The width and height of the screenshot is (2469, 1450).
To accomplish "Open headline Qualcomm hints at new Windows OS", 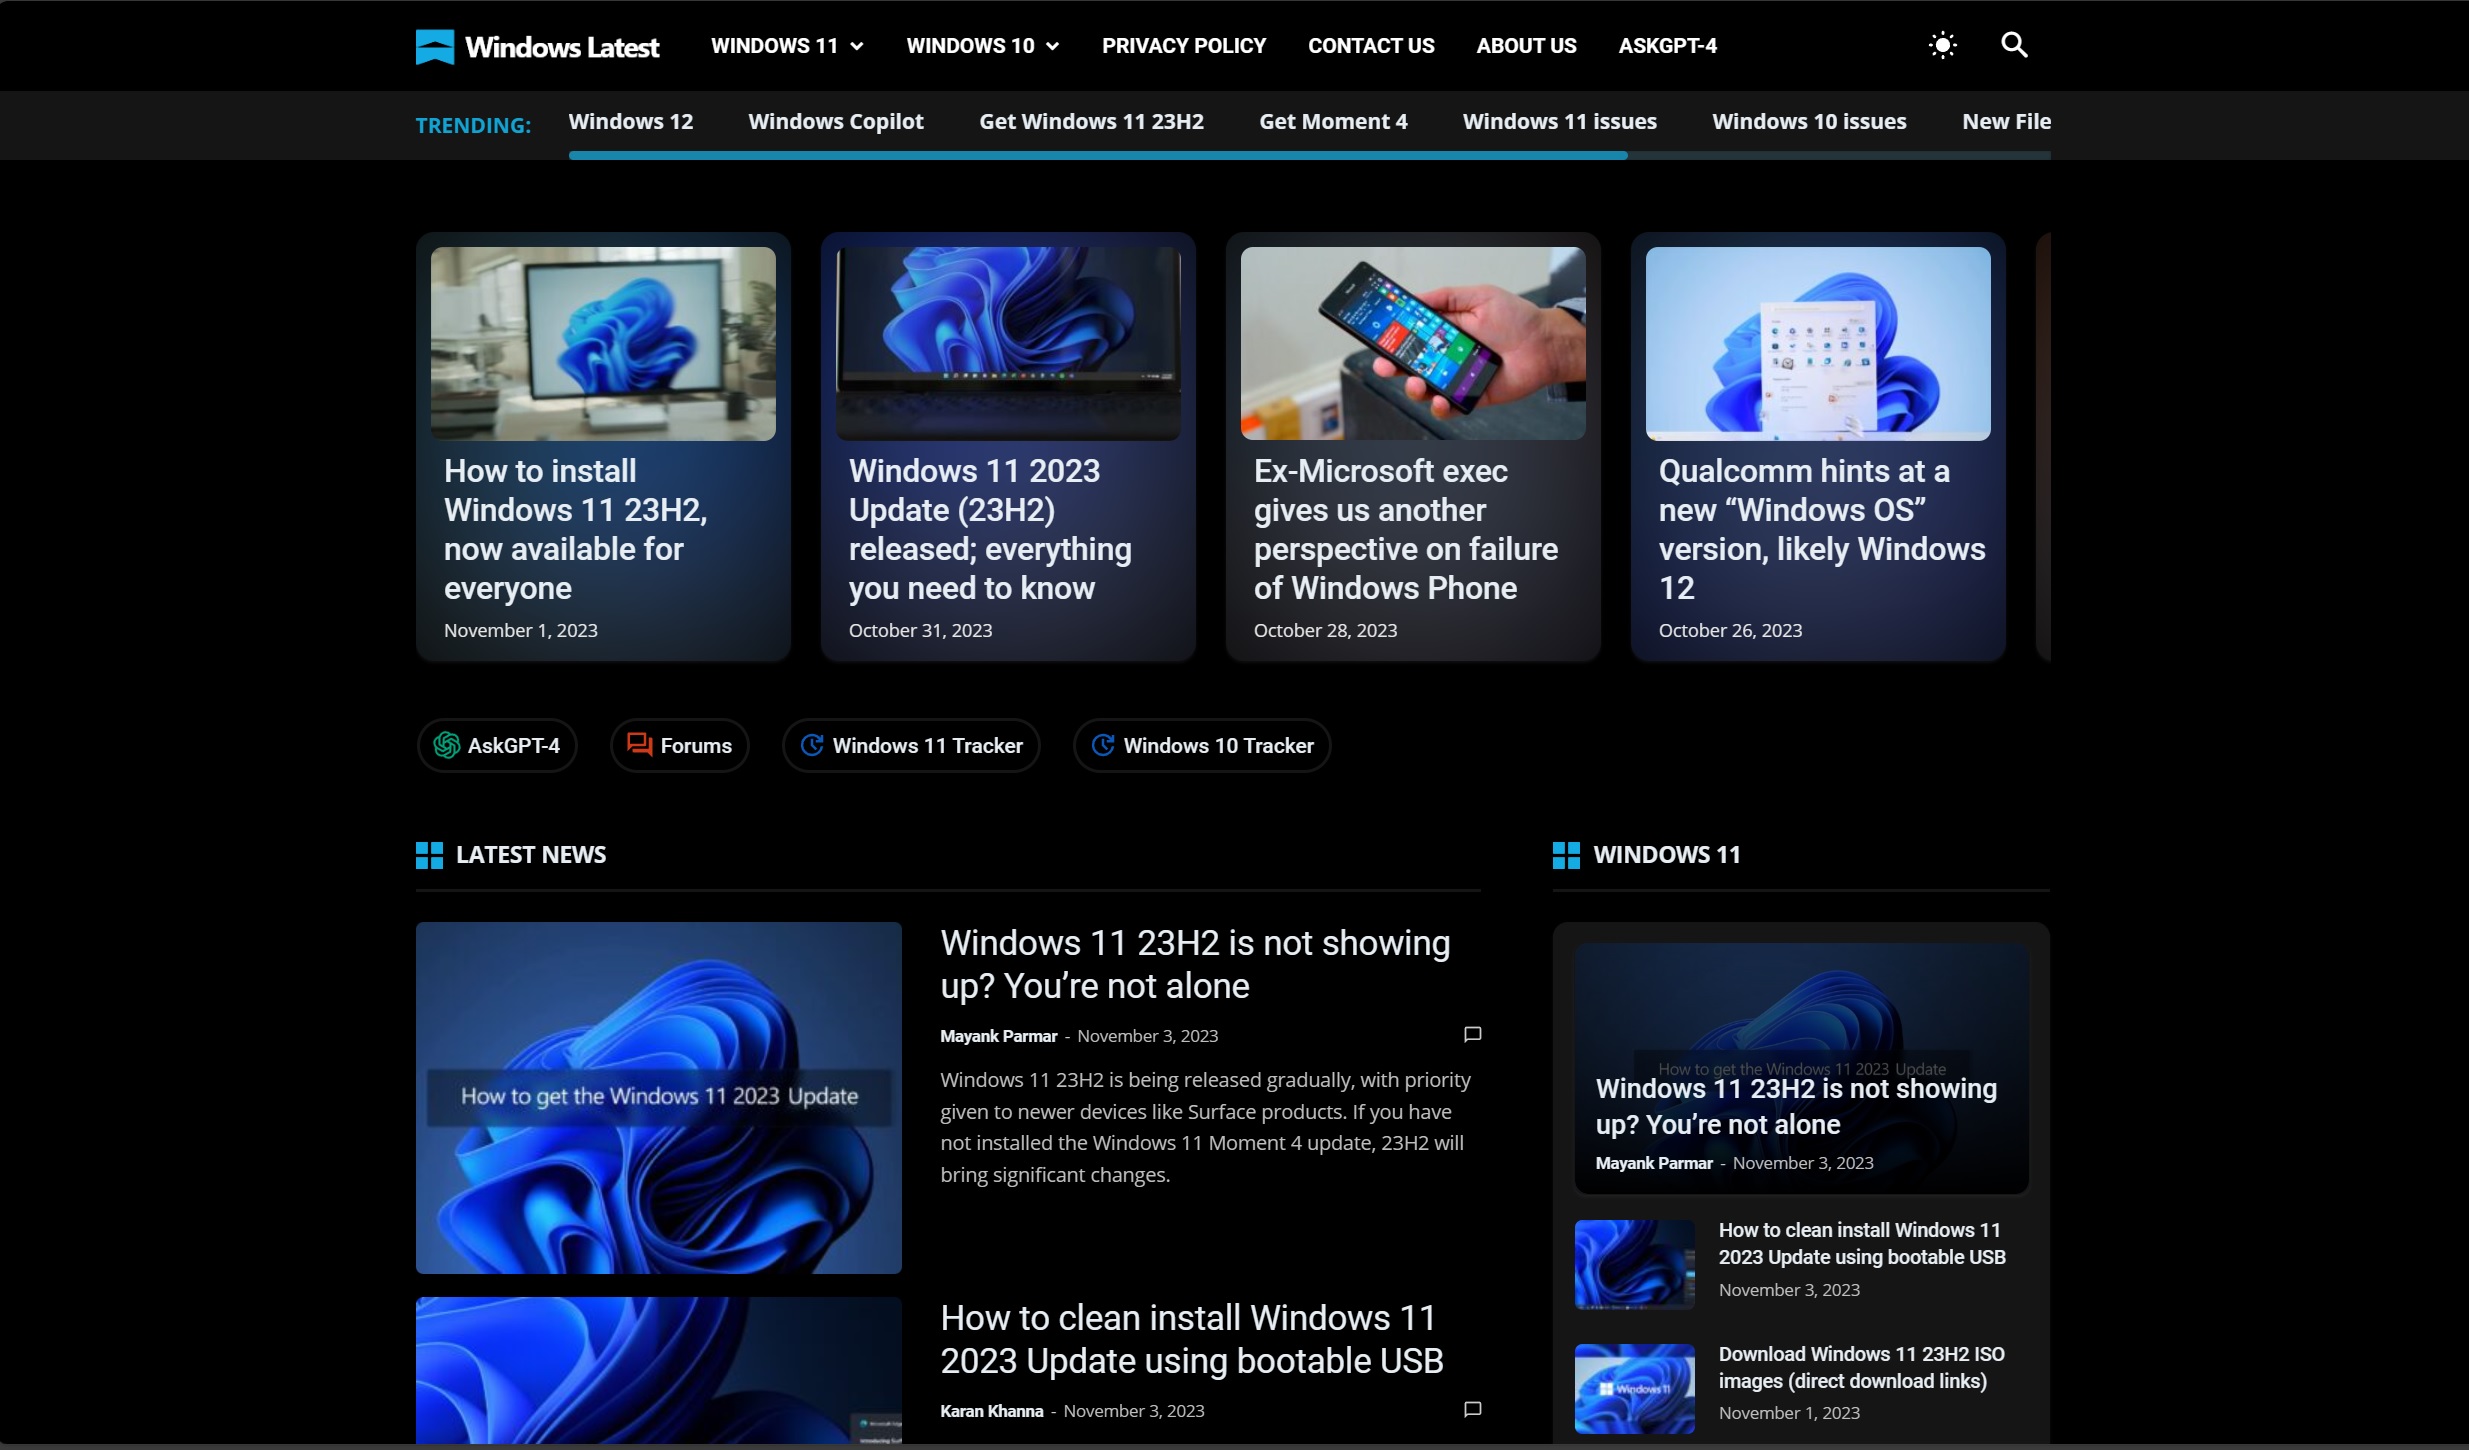I will pyautogui.click(x=1822, y=529).
